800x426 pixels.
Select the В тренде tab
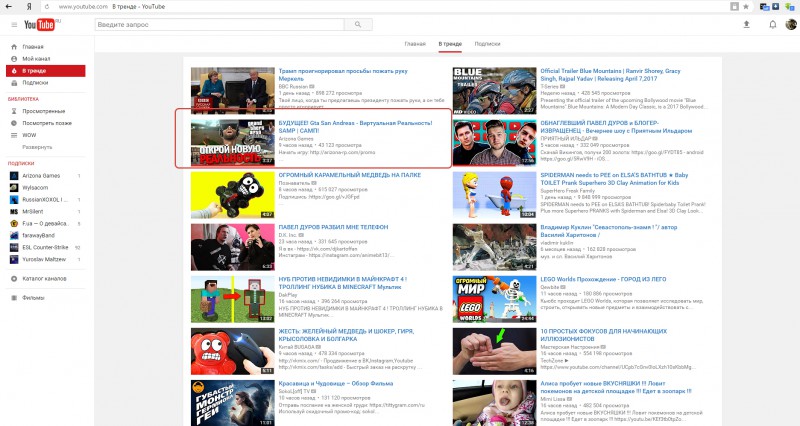450,44
